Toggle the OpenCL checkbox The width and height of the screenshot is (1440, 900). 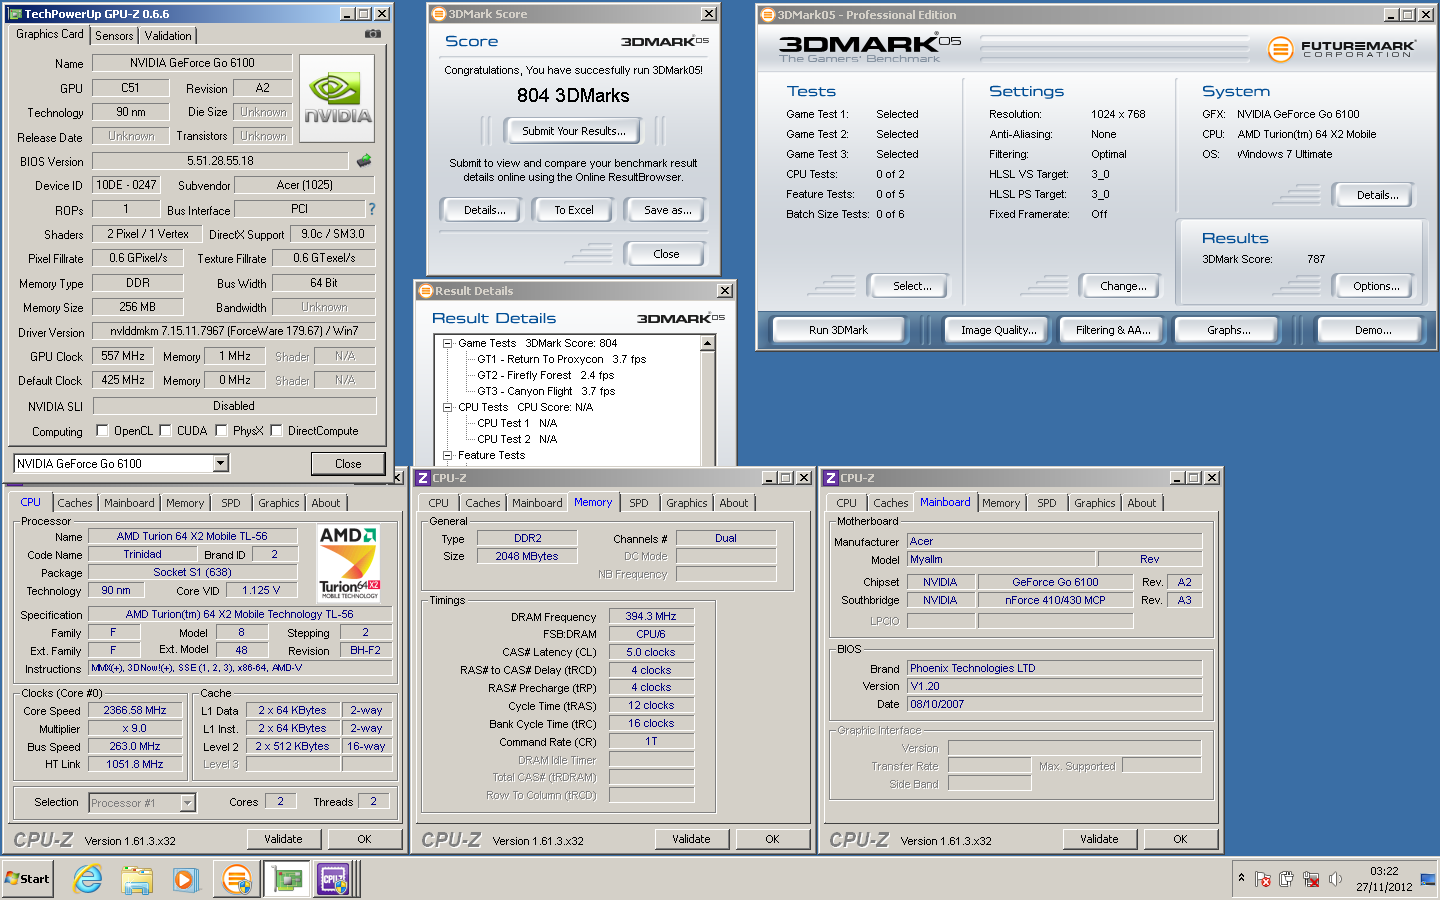click(x=102, y=431)
